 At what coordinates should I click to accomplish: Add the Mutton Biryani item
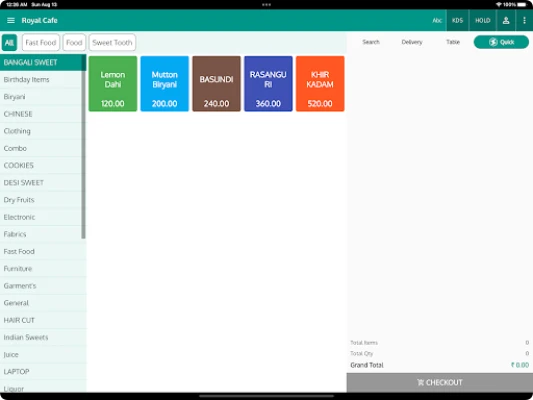[x=165, y=84]
